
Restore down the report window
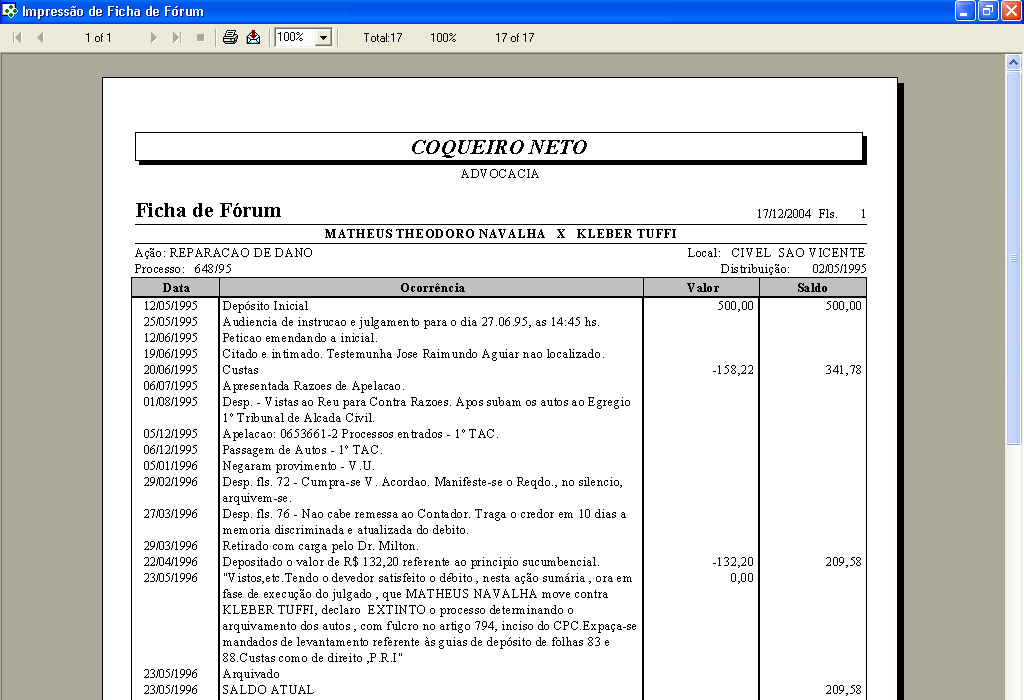pyautogui.click(x=987, y=11)
